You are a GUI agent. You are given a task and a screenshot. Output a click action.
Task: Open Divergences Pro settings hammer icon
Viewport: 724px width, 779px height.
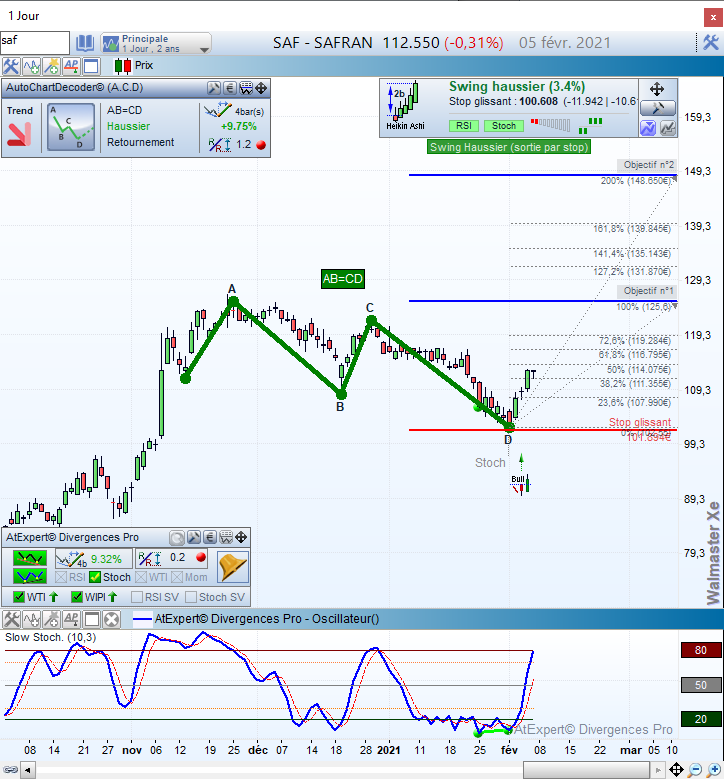click(194, 538)
